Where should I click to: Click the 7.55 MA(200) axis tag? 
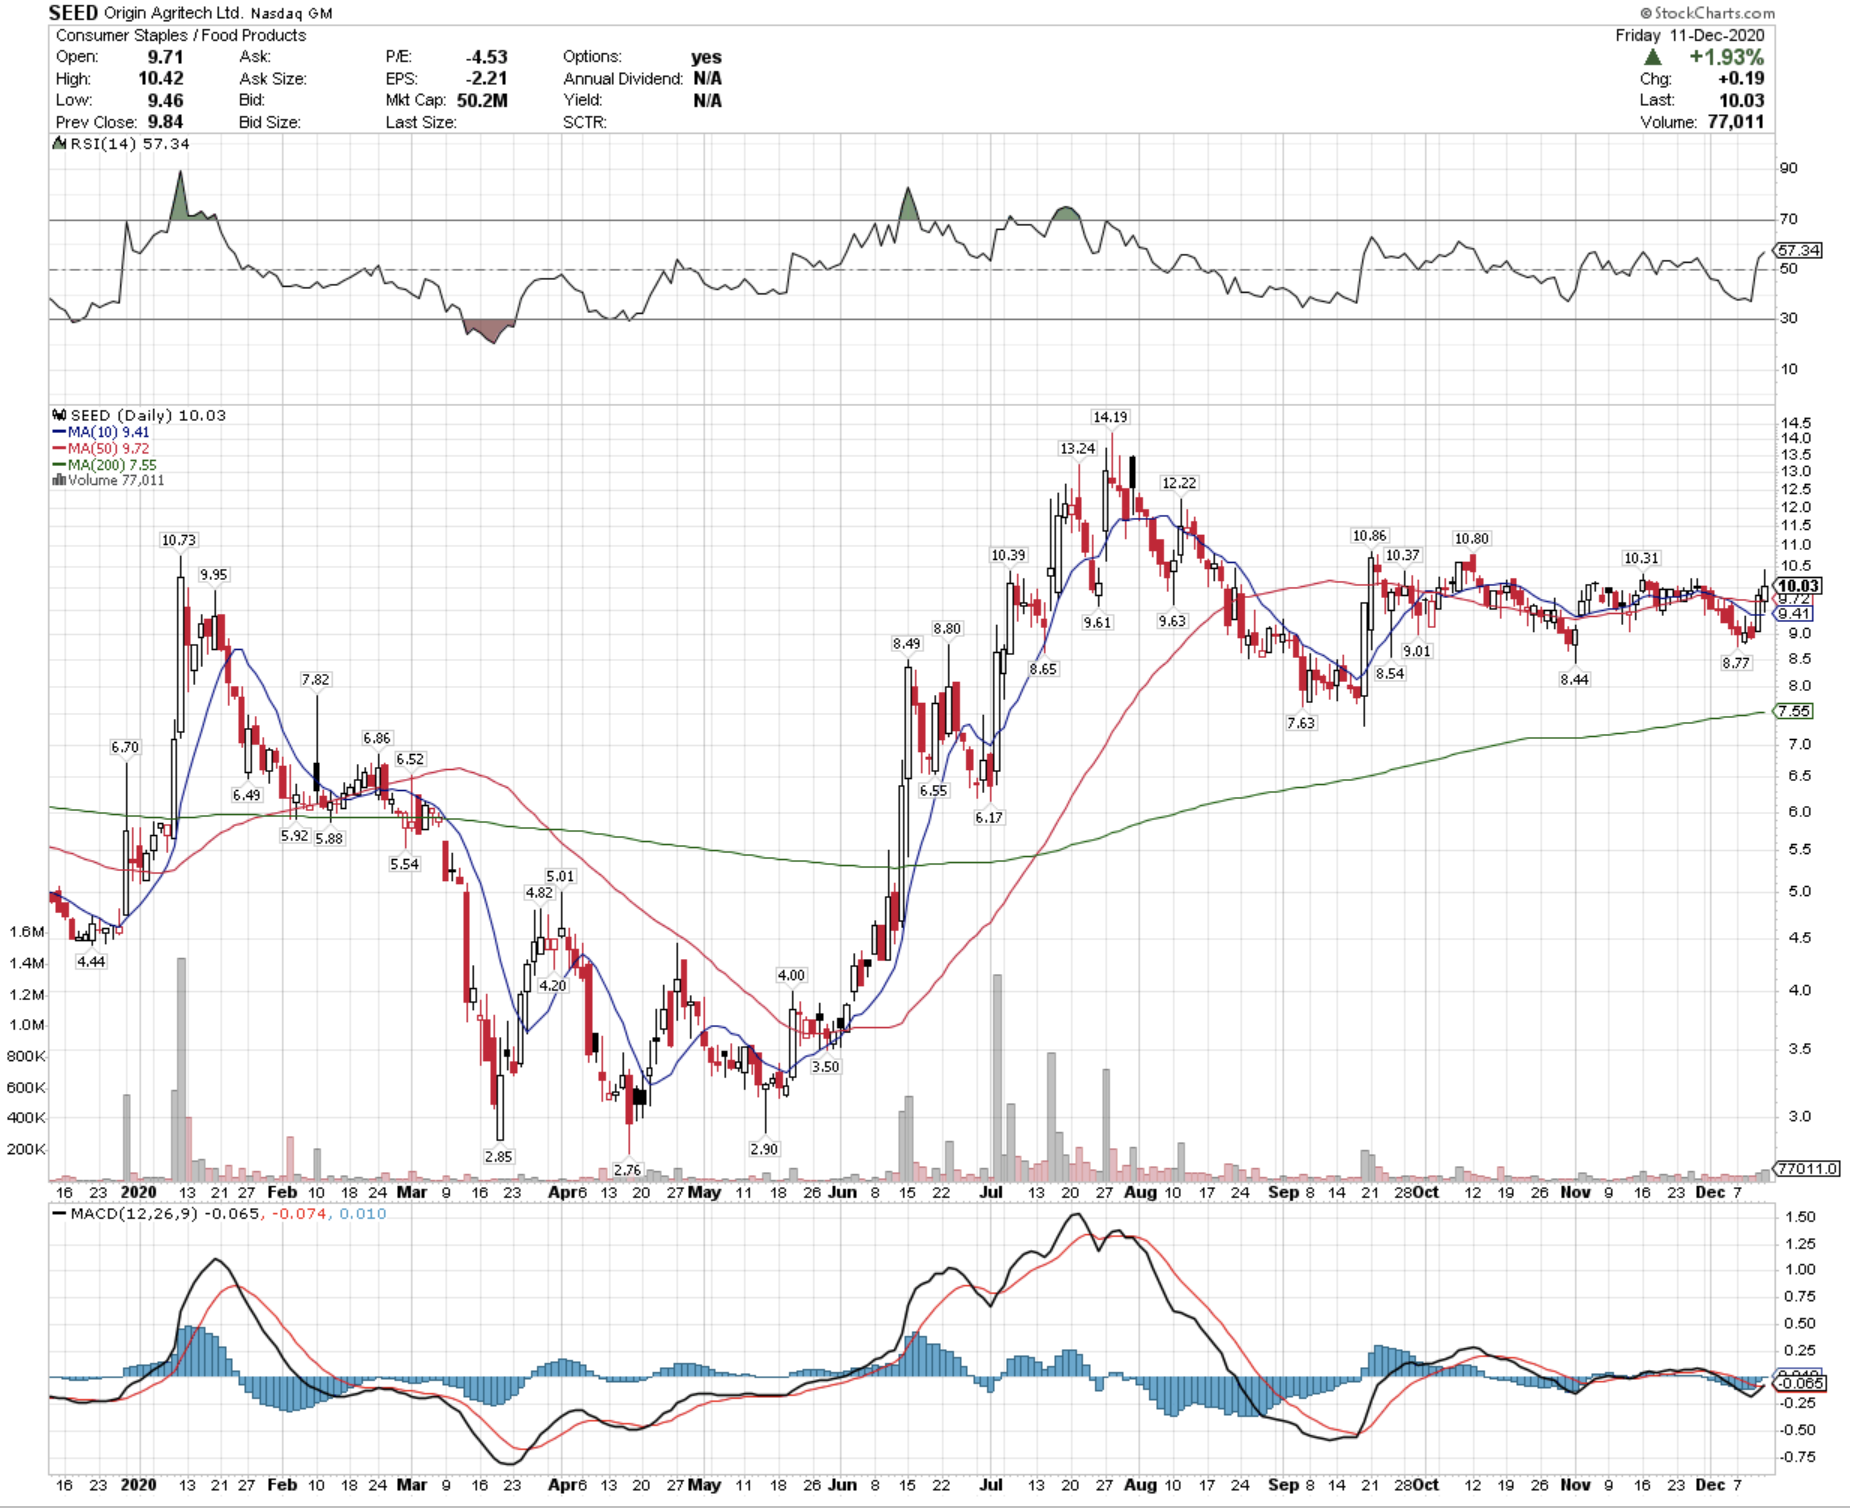pyautogui.click(x=1794, y=711)
